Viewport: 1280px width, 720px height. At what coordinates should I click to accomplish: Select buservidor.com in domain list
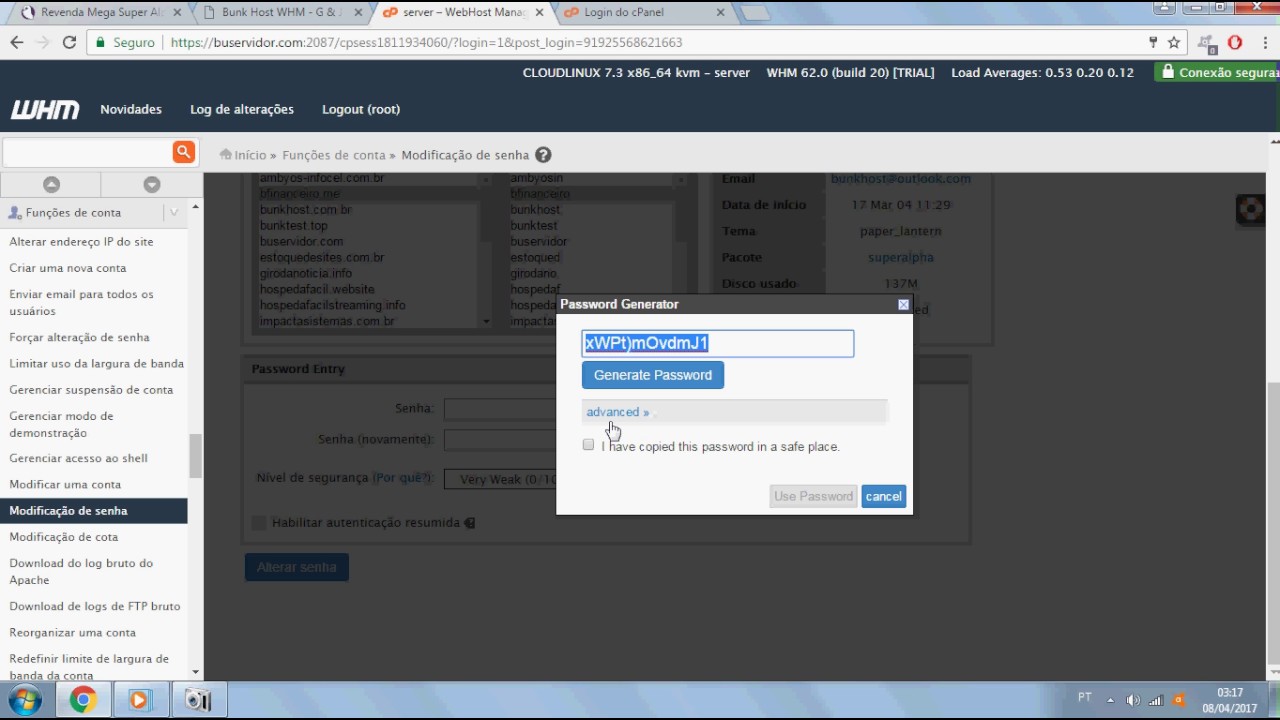(301, 241)
